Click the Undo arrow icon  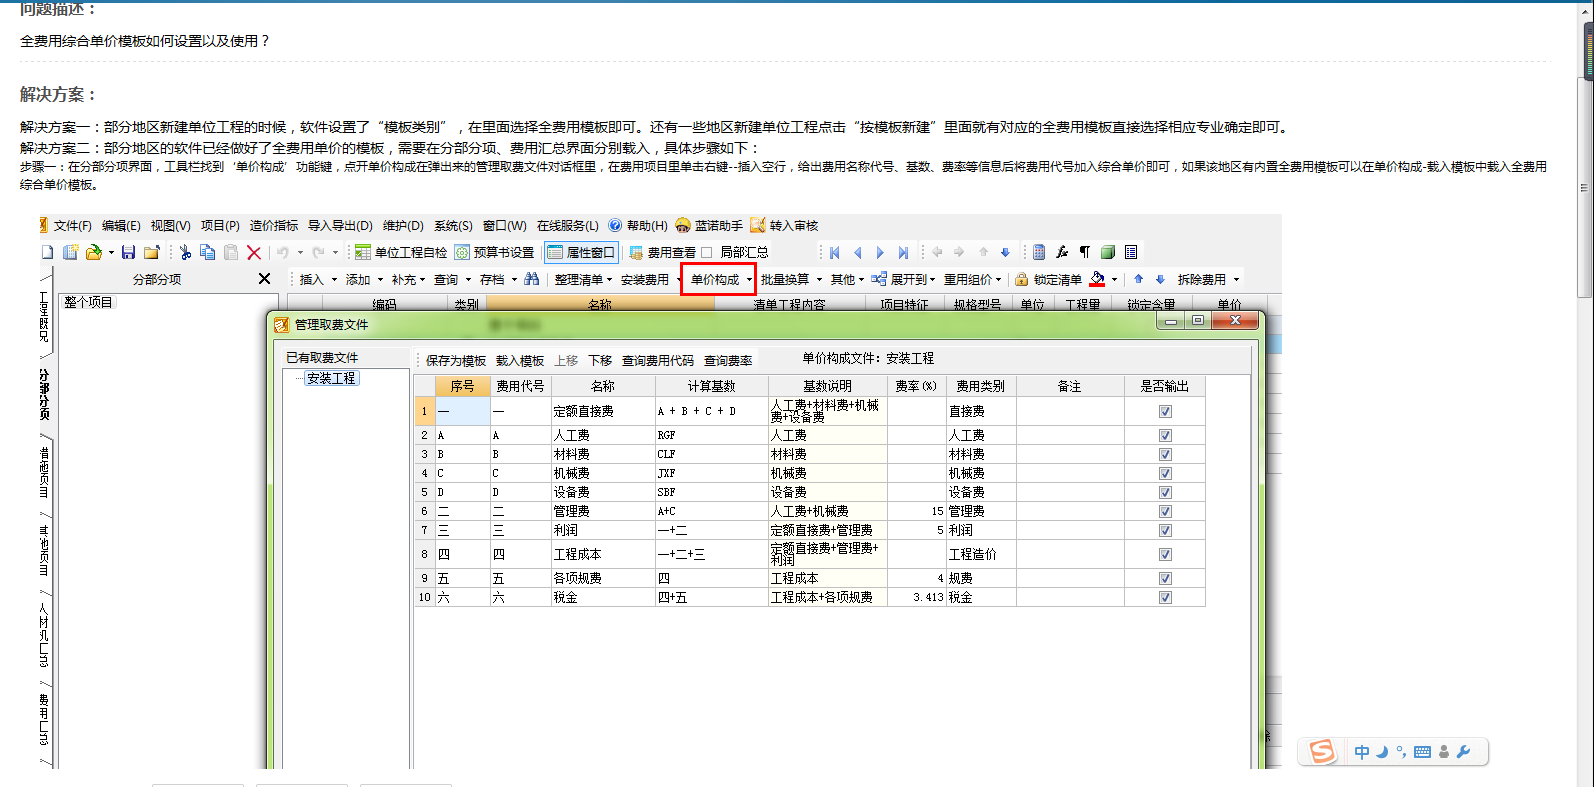pyautogui.click(x=283, y=252)
